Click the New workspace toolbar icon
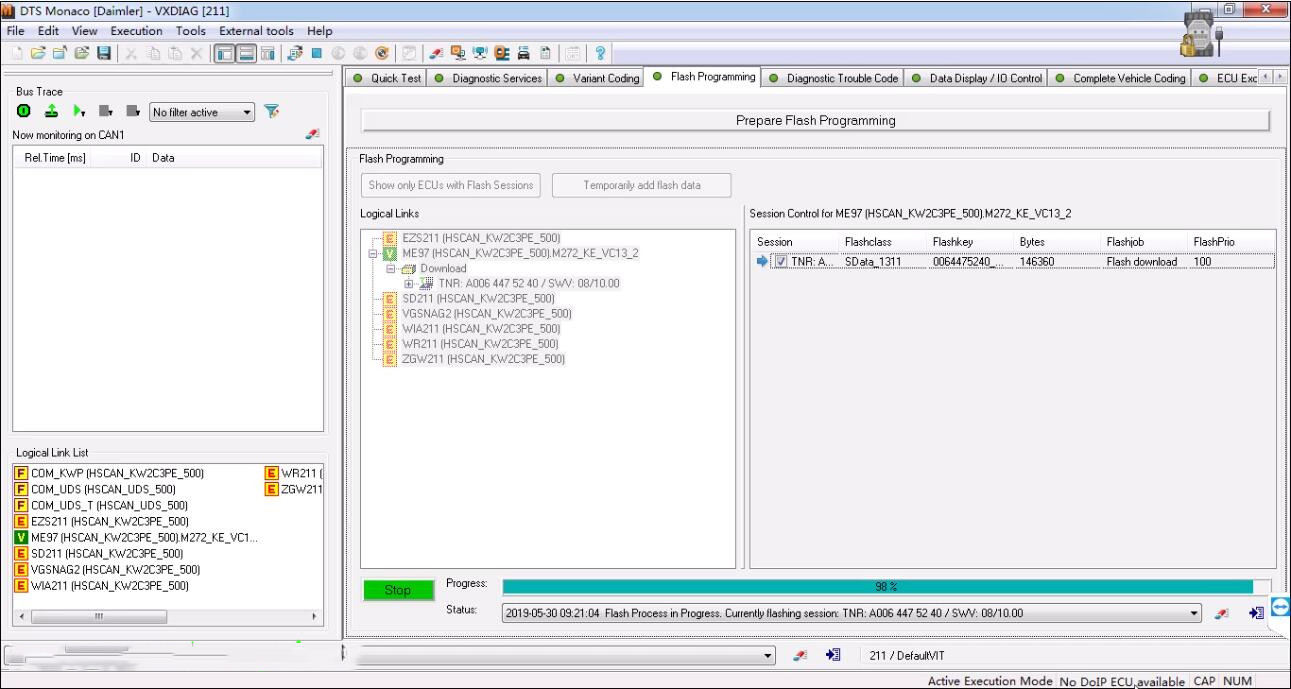The image size is (1291, 689). pos(17,53)
